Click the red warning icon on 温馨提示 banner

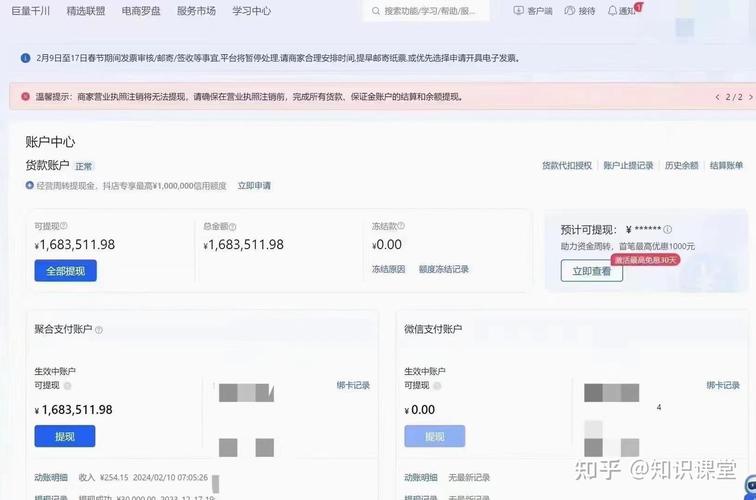click(26, 96)
